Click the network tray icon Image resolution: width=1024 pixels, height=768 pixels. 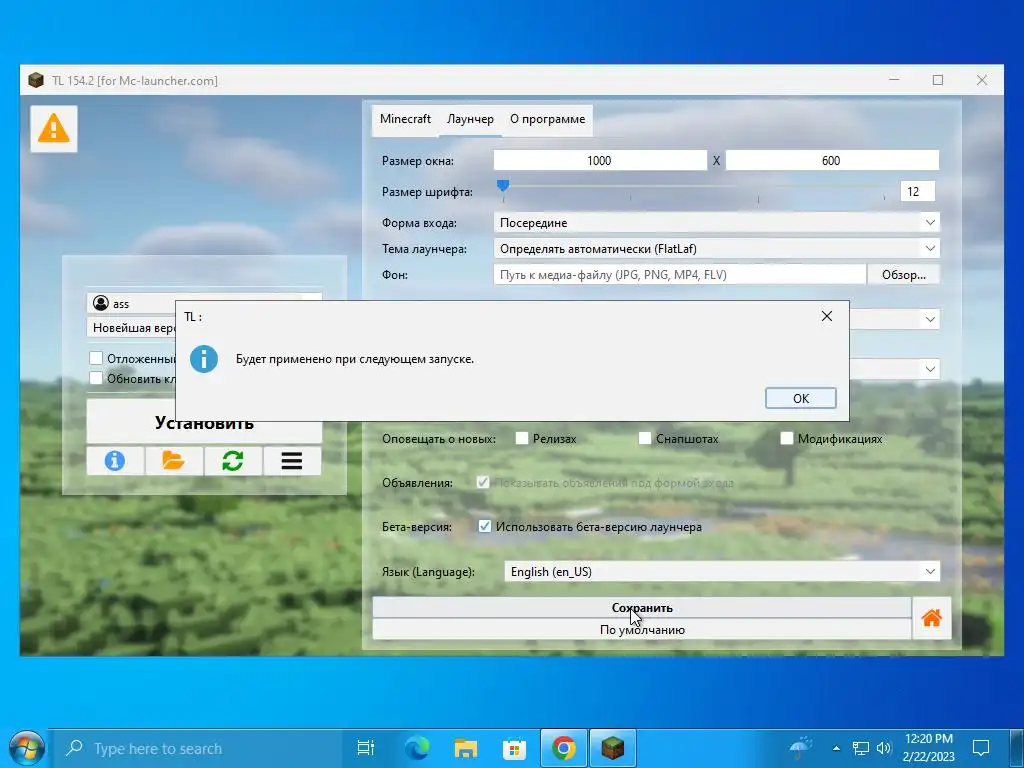click(x=861, y=748)
